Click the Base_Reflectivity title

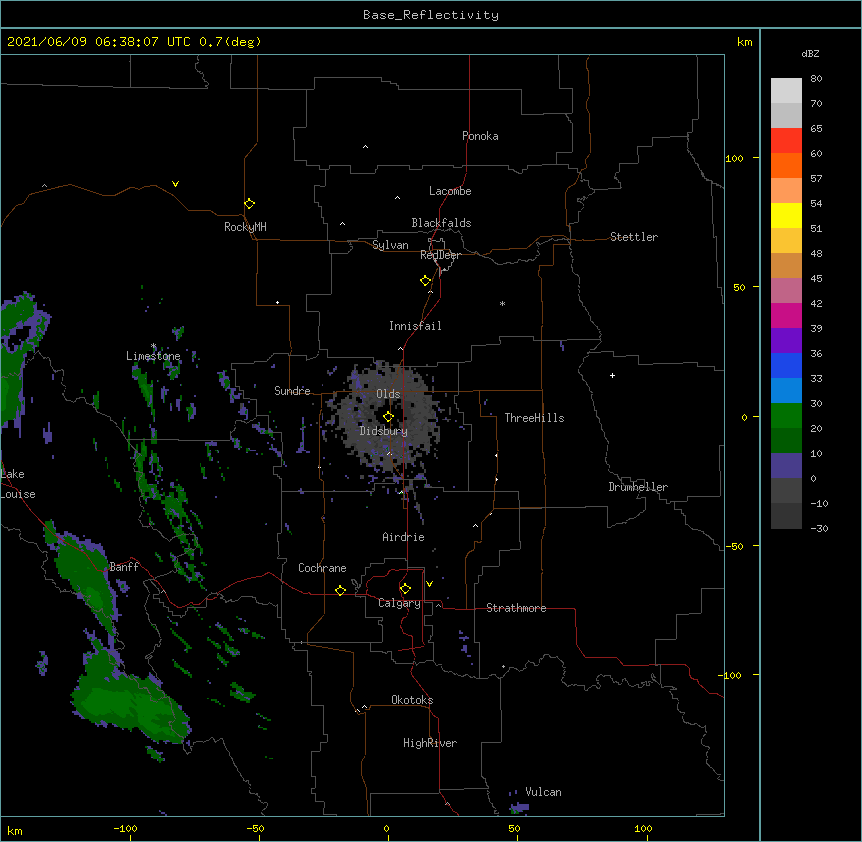click(x=431, y=15)
